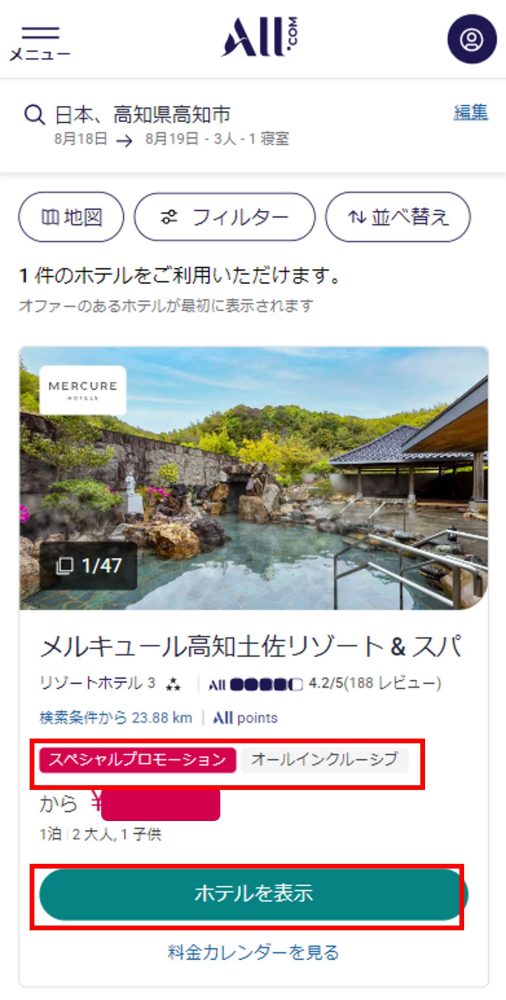The height and width of the screenshot is (1000, 506).
Task: Click the Mercure Hotels brand logo
Action: (83, 390)
